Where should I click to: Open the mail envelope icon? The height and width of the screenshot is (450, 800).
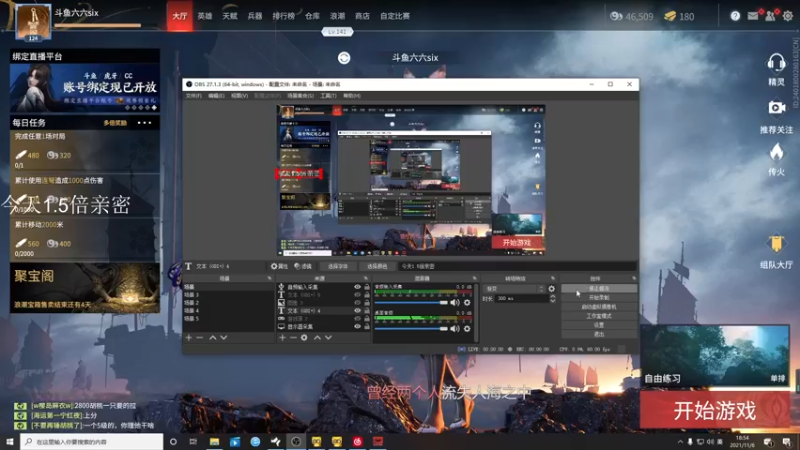tap(753, 16)
